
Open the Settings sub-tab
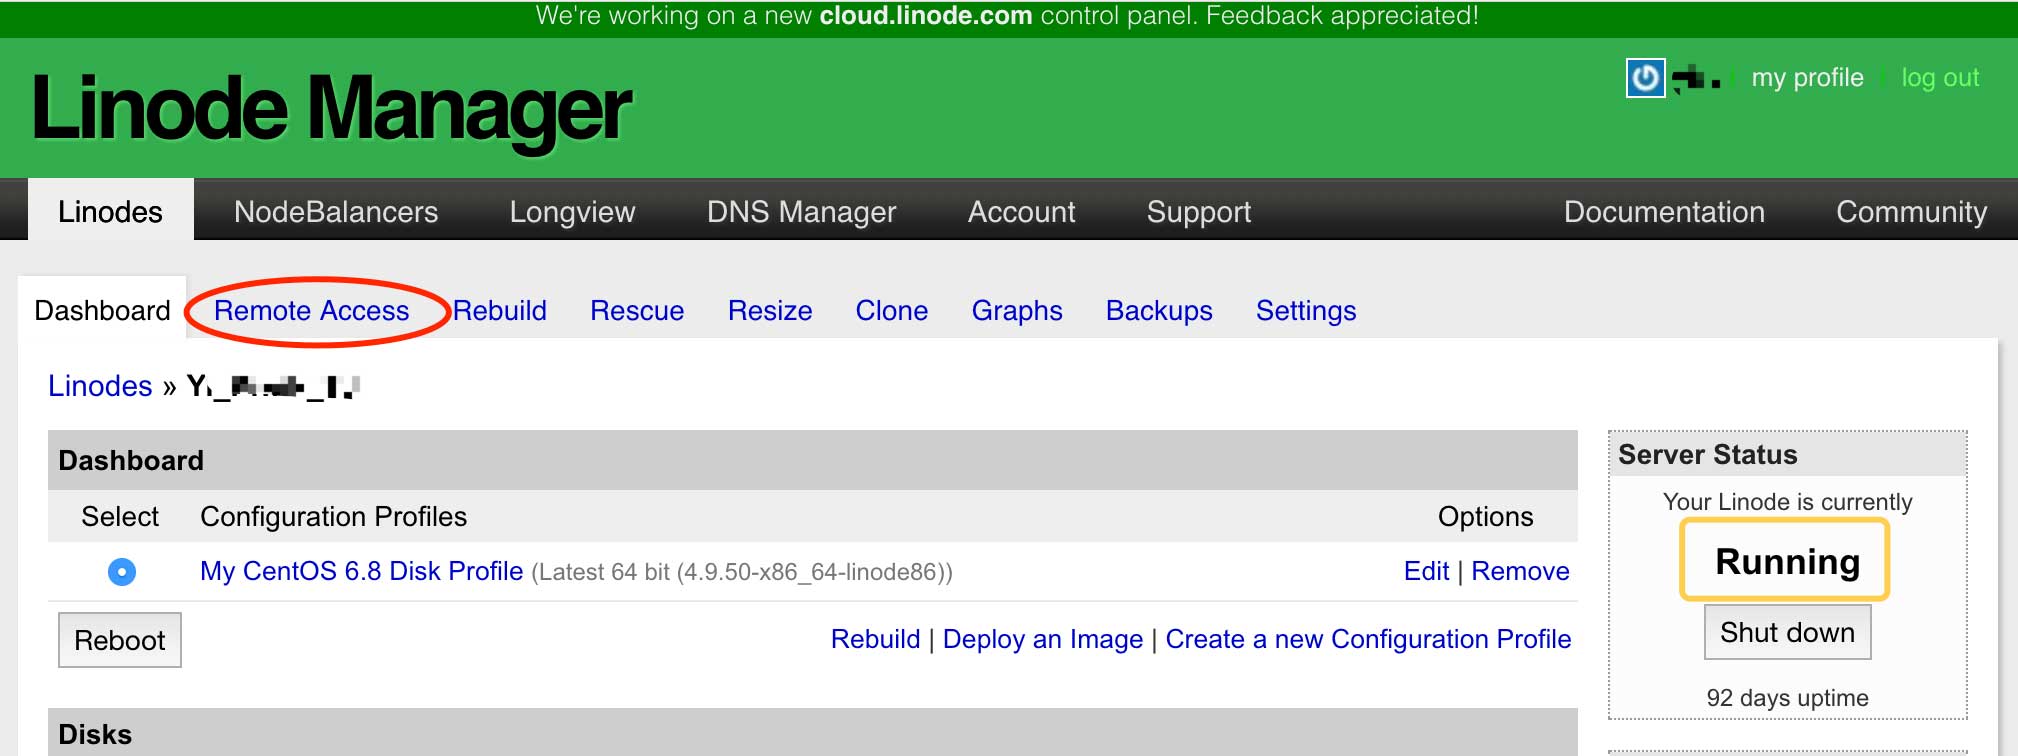tap(1306, 311)
